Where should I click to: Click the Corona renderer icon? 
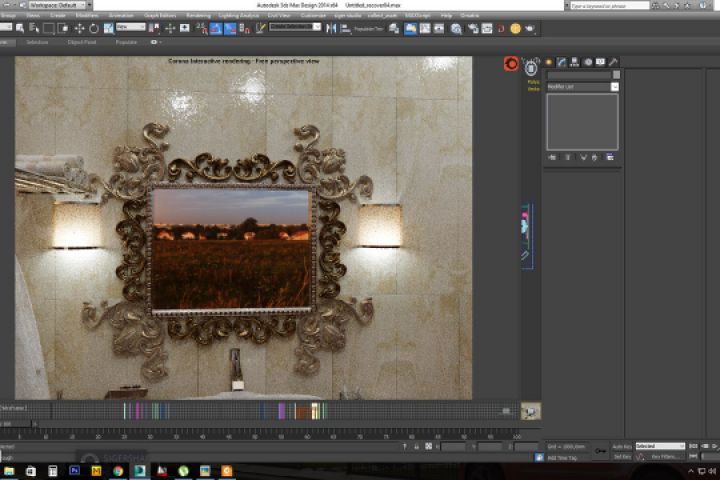tap(511, 63)
